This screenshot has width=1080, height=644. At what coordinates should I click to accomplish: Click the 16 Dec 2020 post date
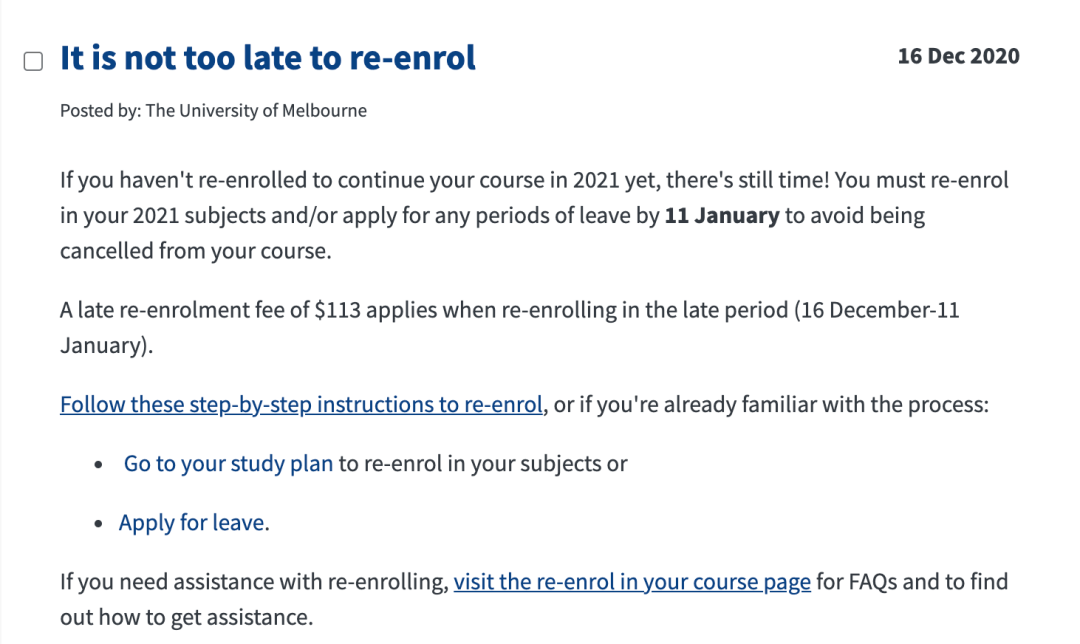[x=958, y=56]
